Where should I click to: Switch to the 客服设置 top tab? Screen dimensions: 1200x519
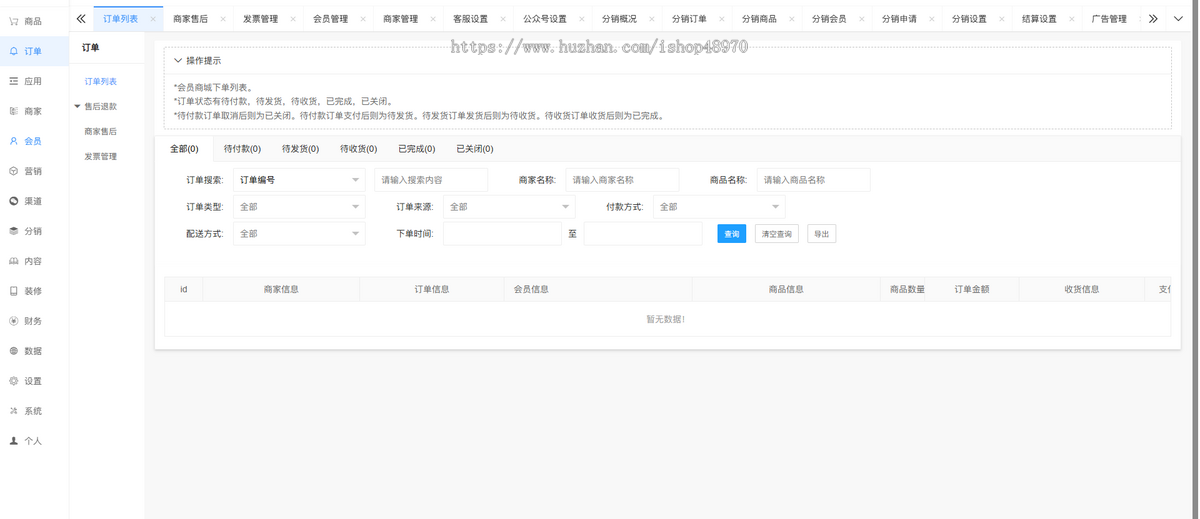click(470, 19)
